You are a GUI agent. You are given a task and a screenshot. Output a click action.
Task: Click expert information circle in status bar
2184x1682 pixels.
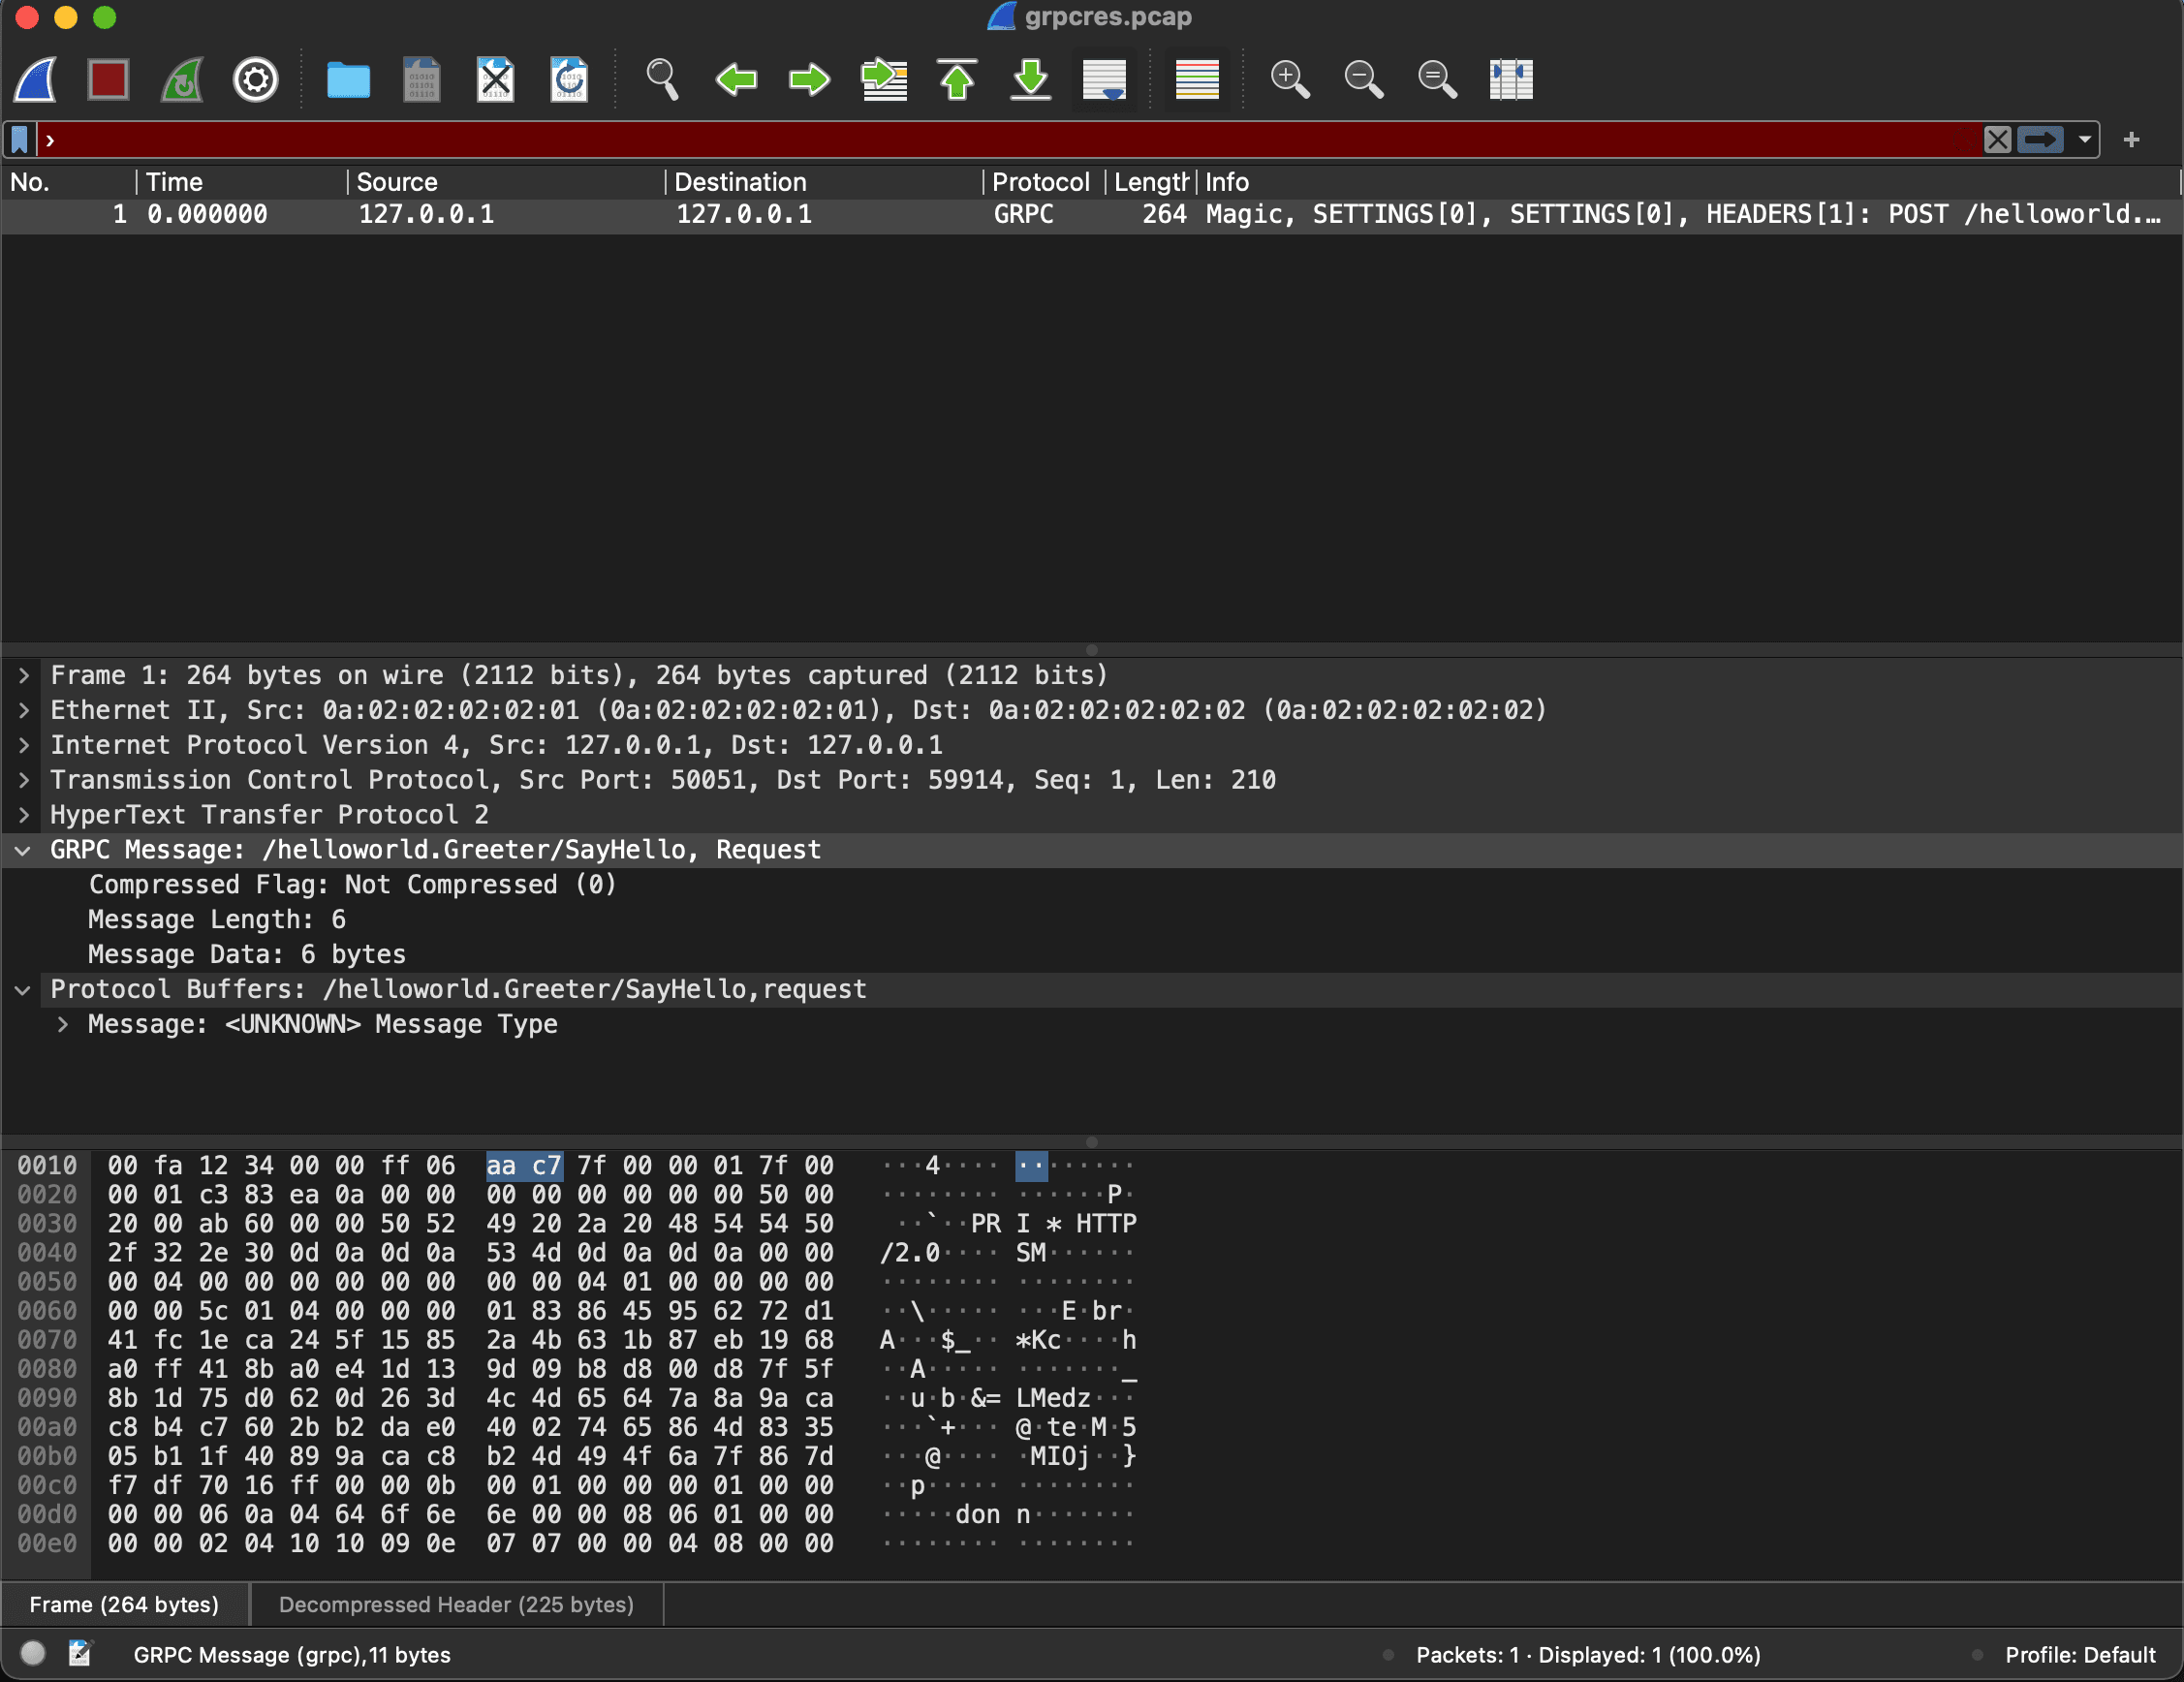pyautogui.click(x=33, y=1653)
